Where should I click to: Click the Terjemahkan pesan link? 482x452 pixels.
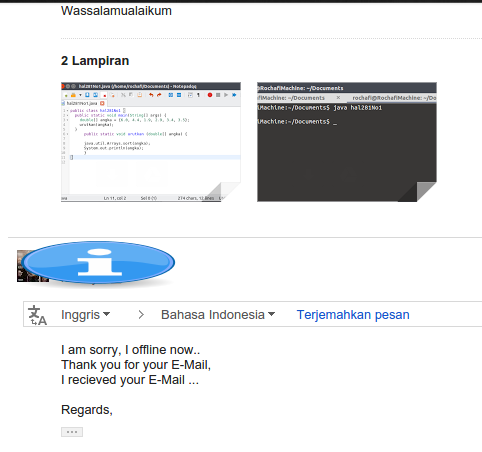click(x=353, y=314)
